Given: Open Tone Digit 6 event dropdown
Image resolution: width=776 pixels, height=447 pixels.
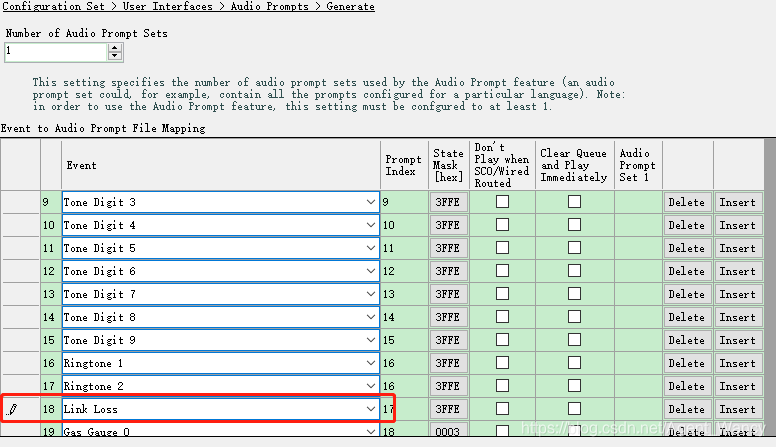Looking at the screenshot, I should pyautogui.click(x=370, y=271).
